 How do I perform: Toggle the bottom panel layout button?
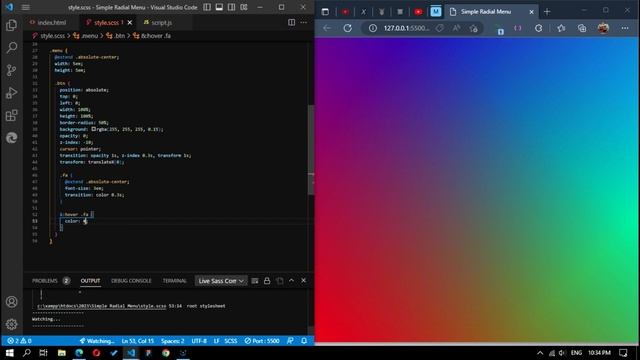coord(219,7)
